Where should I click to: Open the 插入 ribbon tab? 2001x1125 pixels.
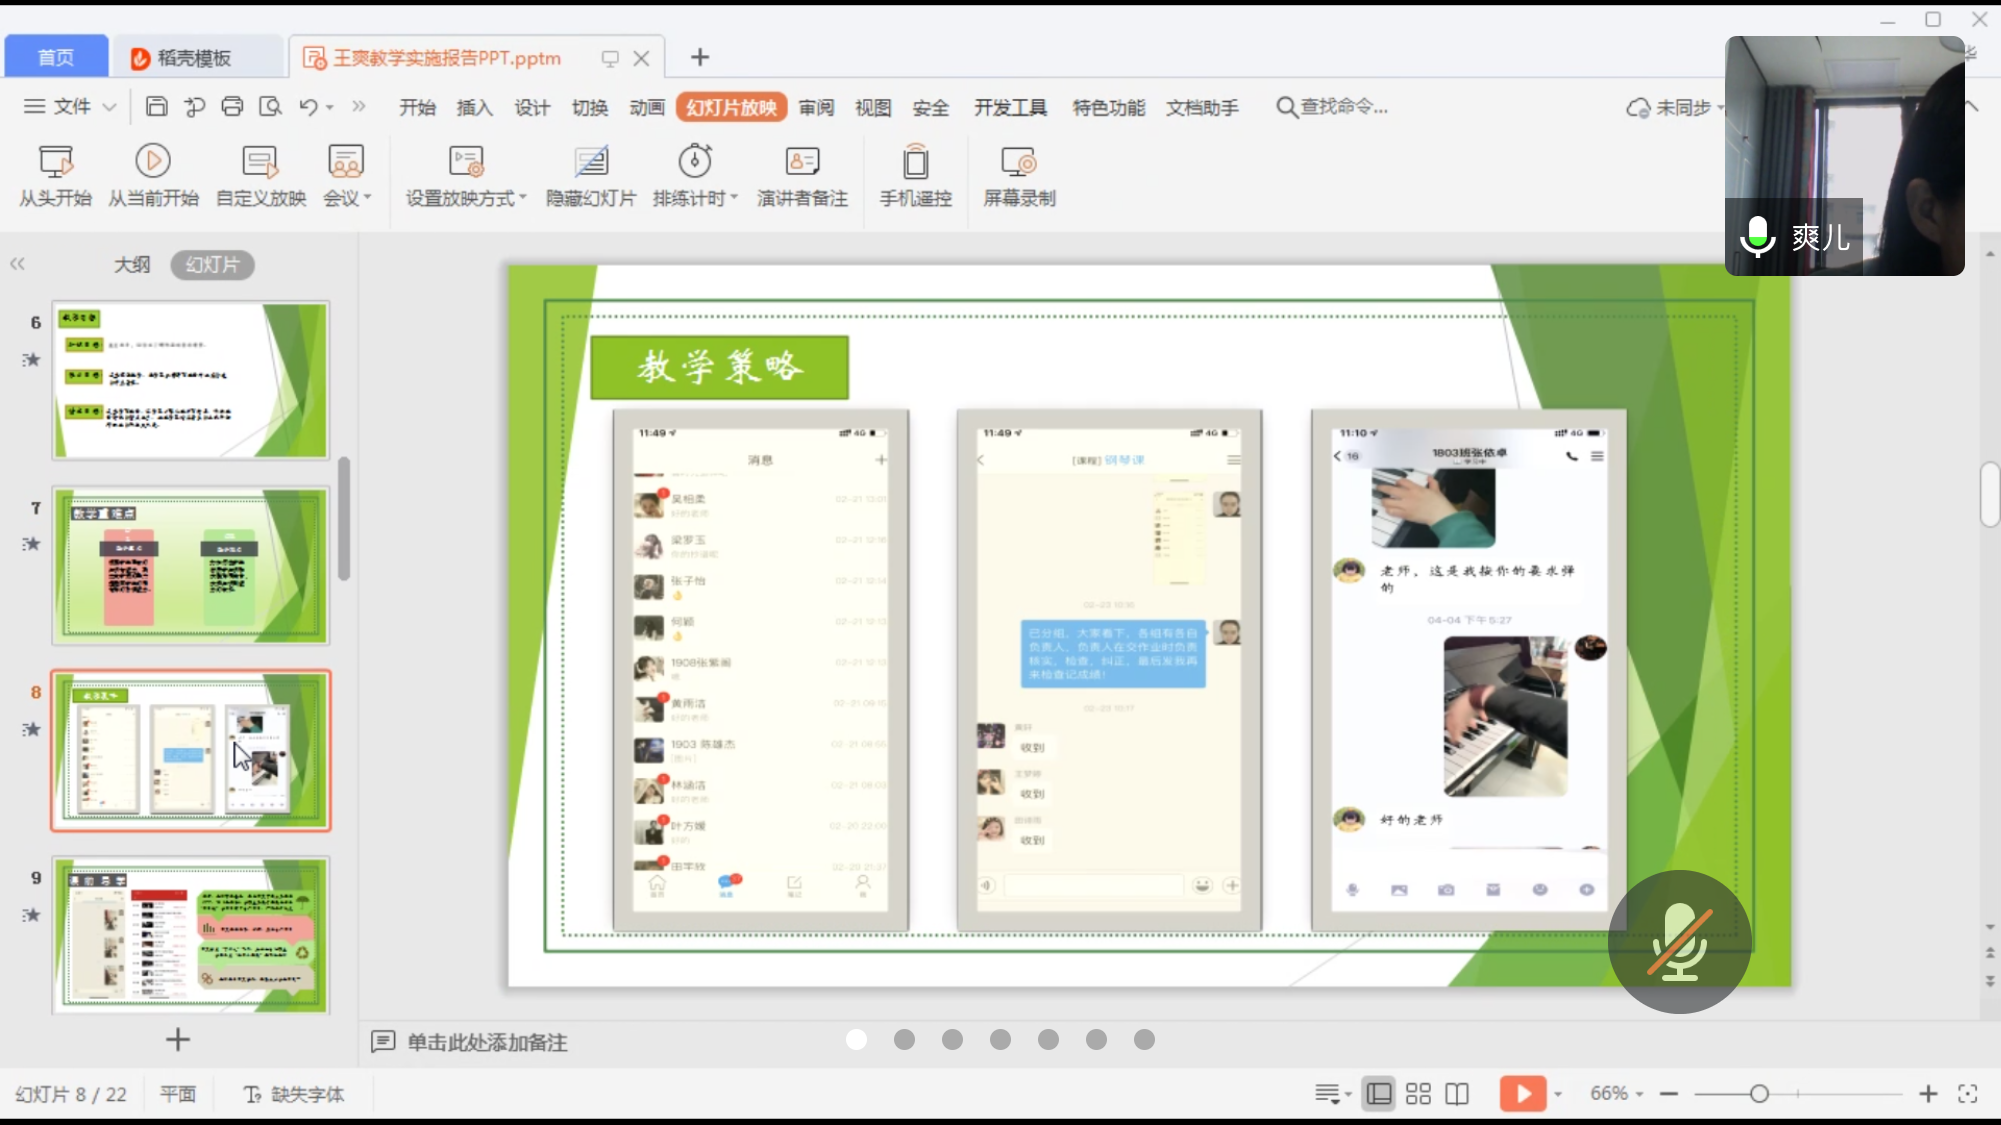pyautogui.click(x=474, y=107)
